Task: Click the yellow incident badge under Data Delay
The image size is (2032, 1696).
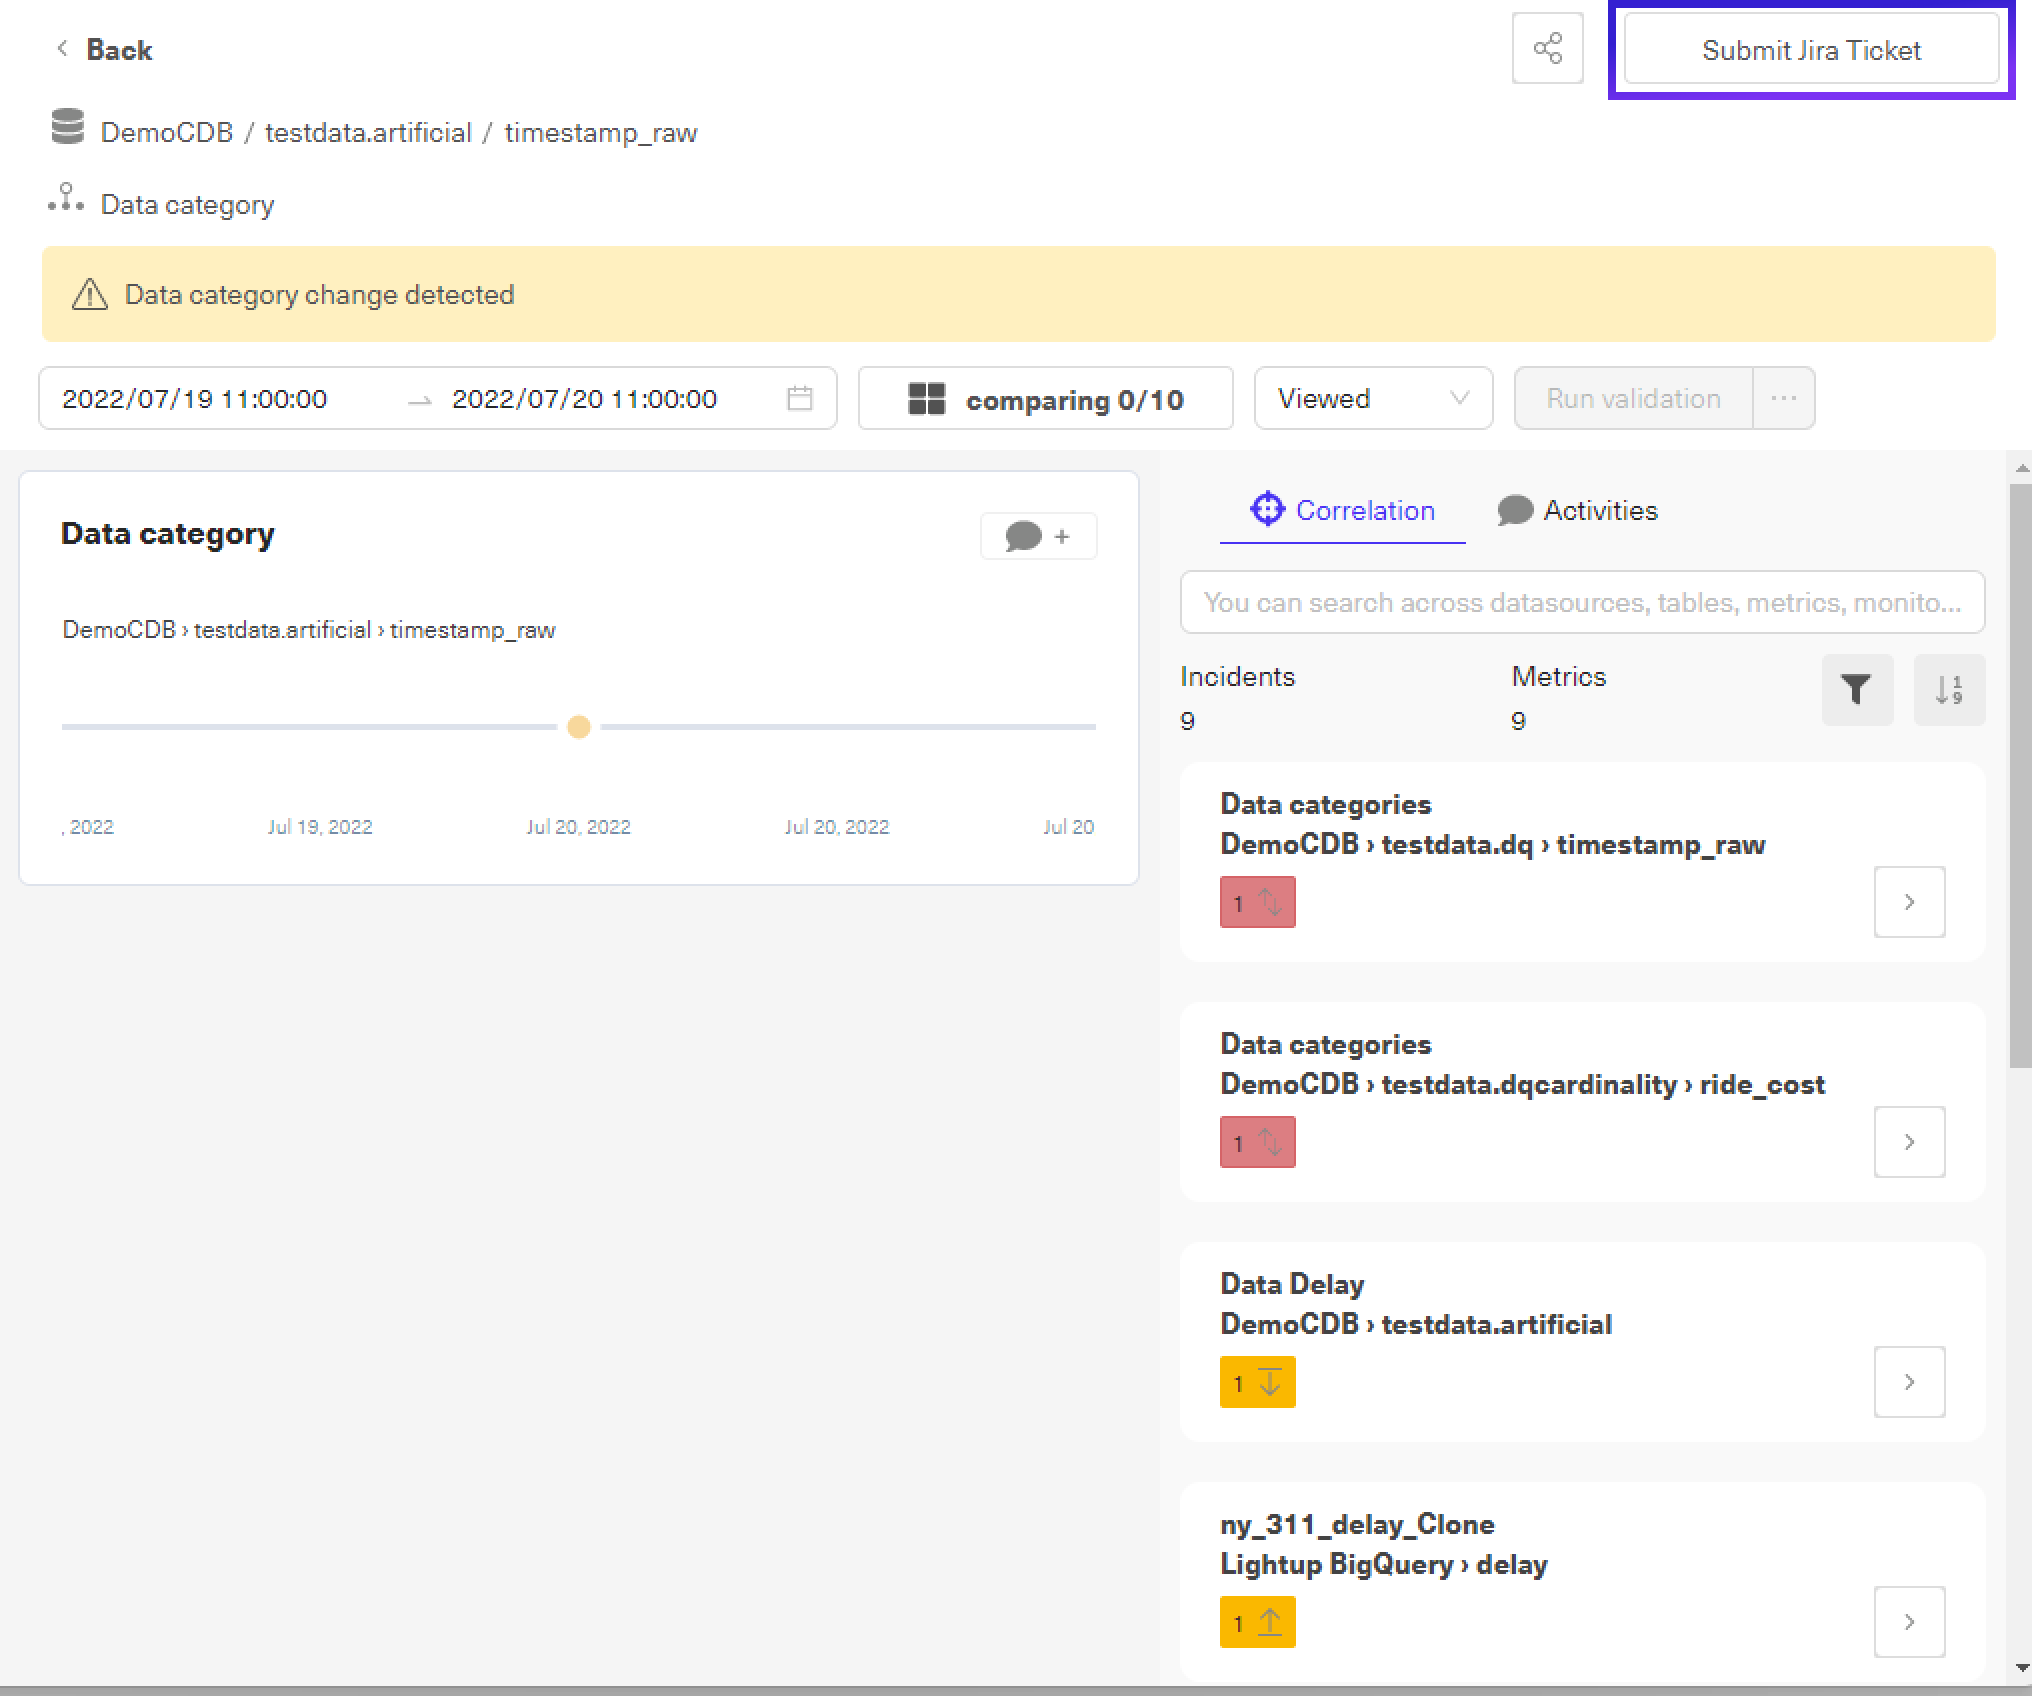Action: coord(1257,1382)
